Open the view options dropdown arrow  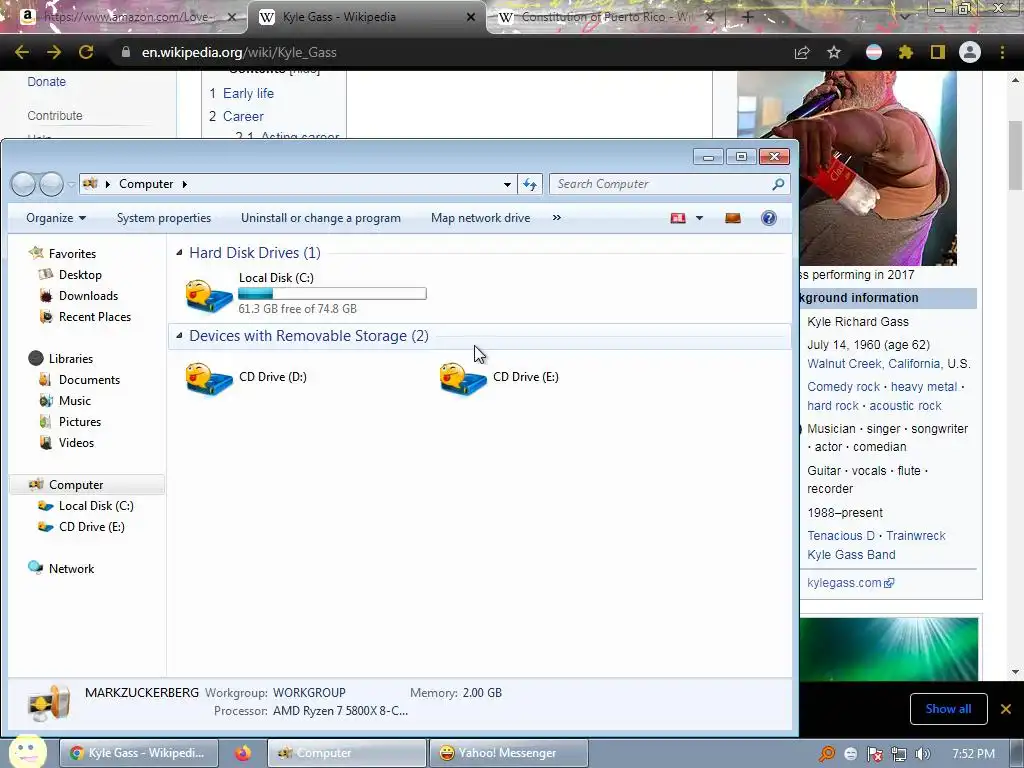tap(699, 218)
